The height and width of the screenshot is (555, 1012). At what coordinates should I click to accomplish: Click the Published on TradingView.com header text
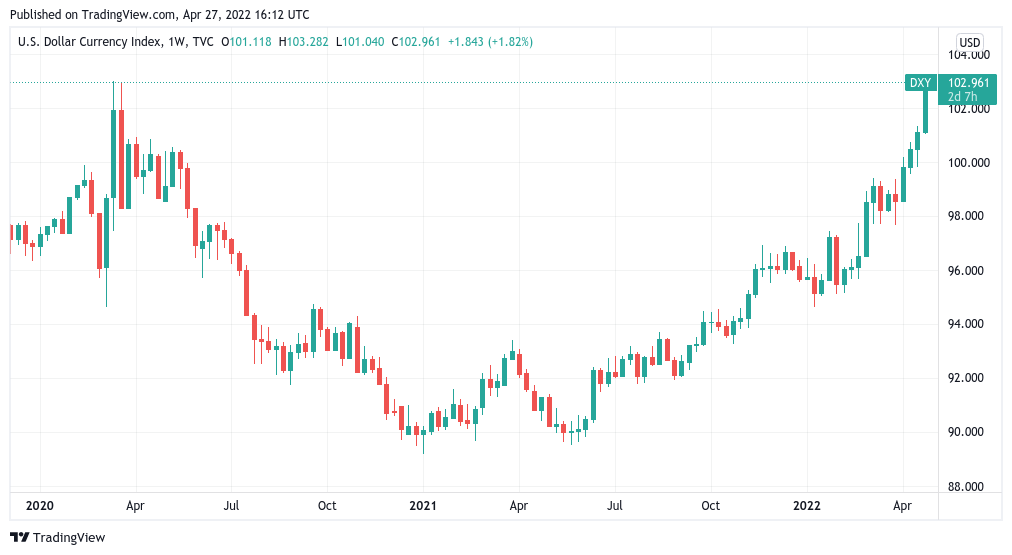(159, 13)
